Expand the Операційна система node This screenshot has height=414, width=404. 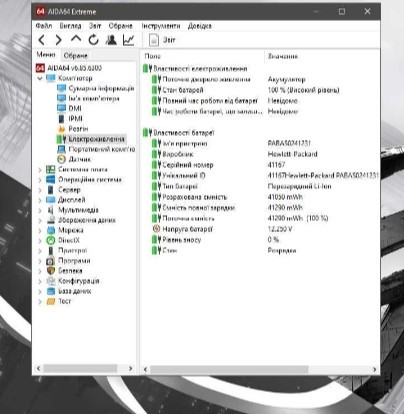tap(40, 180)
